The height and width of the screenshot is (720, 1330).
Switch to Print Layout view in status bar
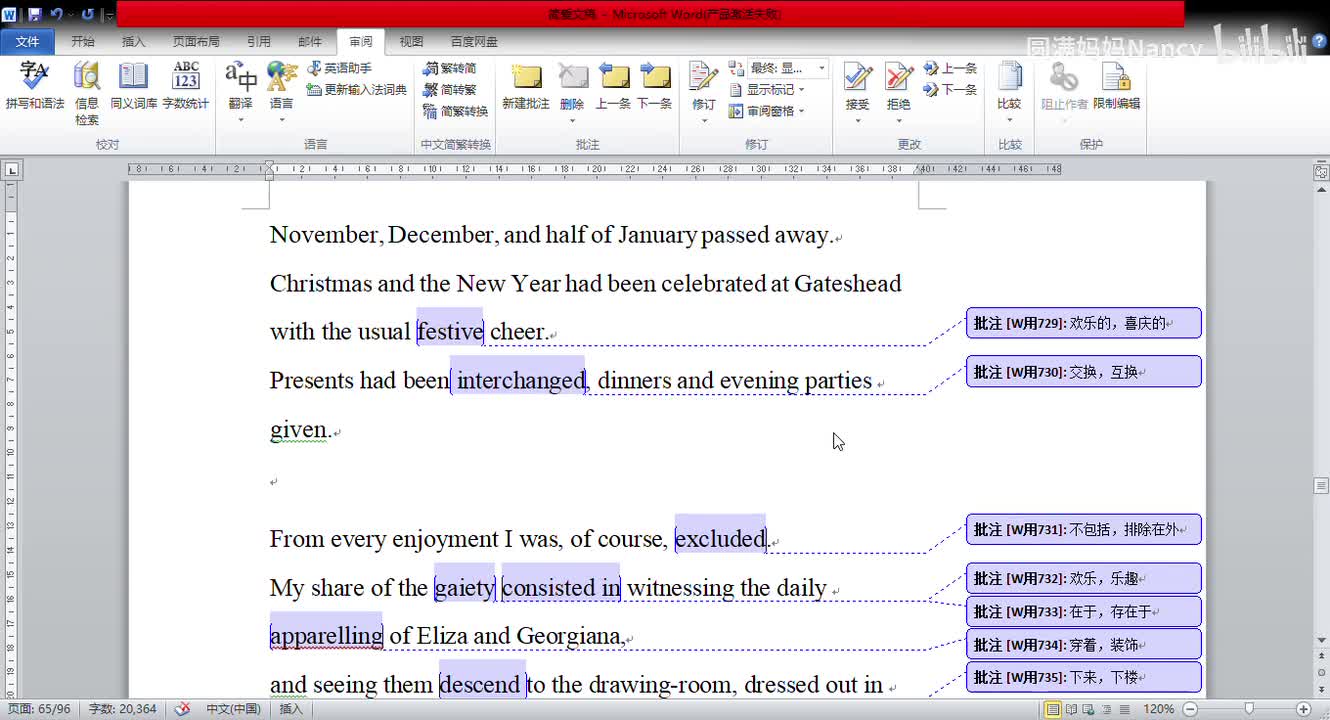tap(1053, 709)
